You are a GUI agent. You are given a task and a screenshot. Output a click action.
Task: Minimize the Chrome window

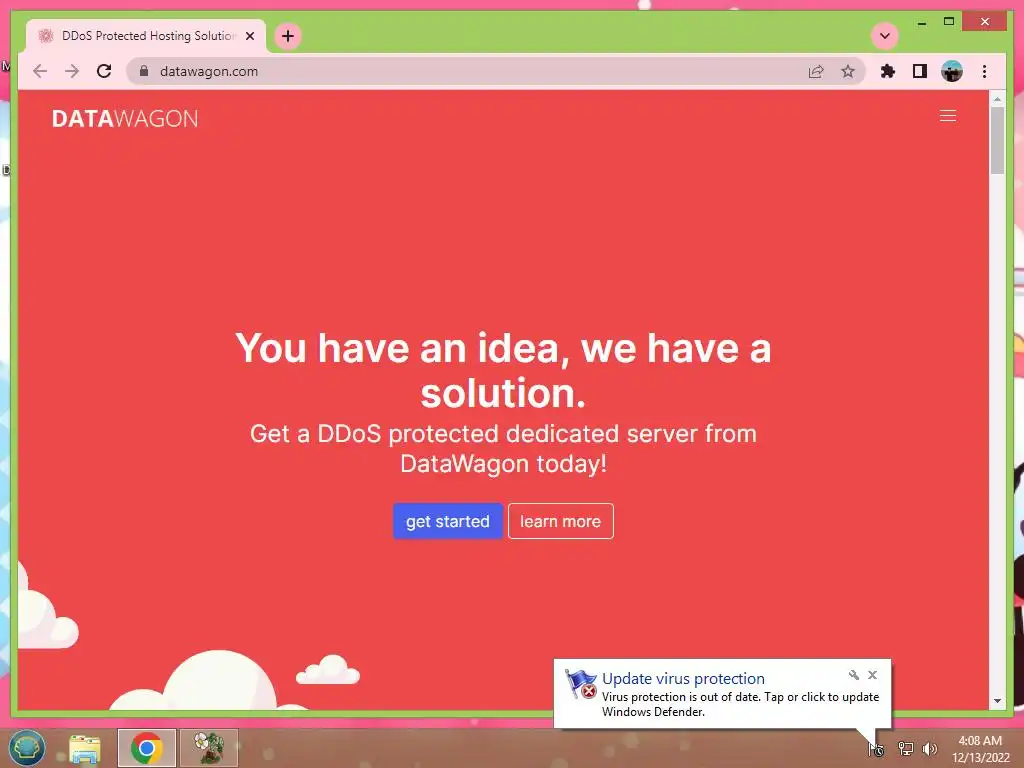[x=921, y=22]
